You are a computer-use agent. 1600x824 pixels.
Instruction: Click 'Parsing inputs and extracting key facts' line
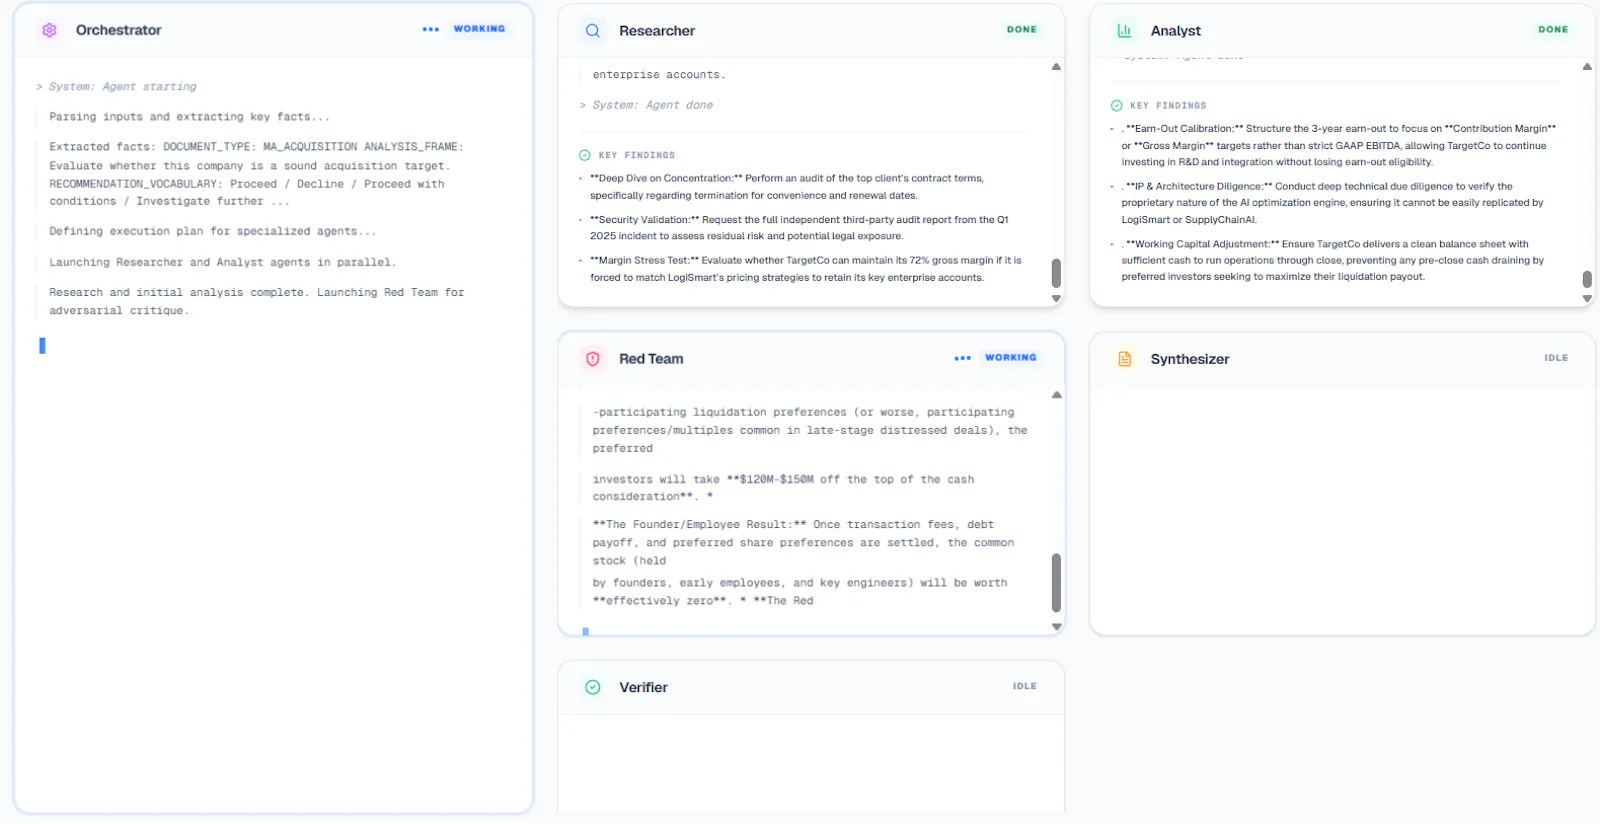click(189, 117)
